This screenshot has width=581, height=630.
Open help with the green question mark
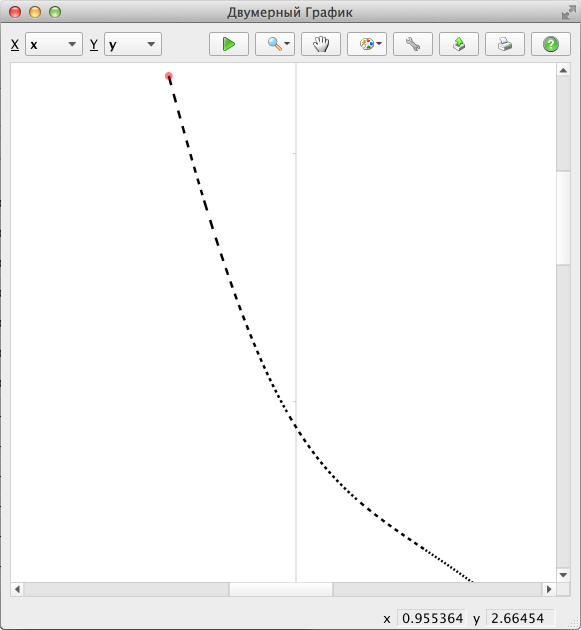click(551, 44)
